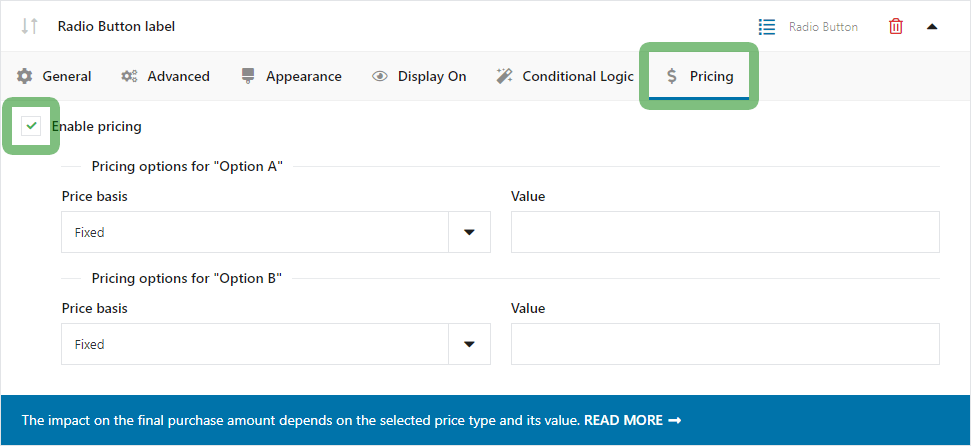Screen dimensions: 971x446
Task: Open Option B Price basis dropdown arrow
Action: (x=469, y=344)
